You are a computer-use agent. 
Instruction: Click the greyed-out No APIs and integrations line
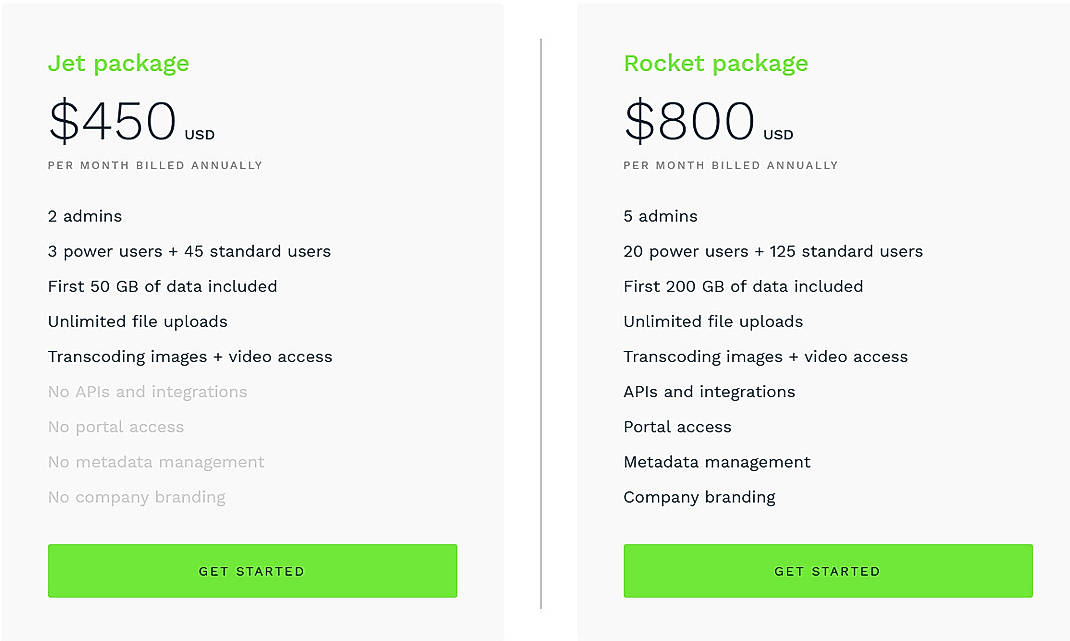147,391
